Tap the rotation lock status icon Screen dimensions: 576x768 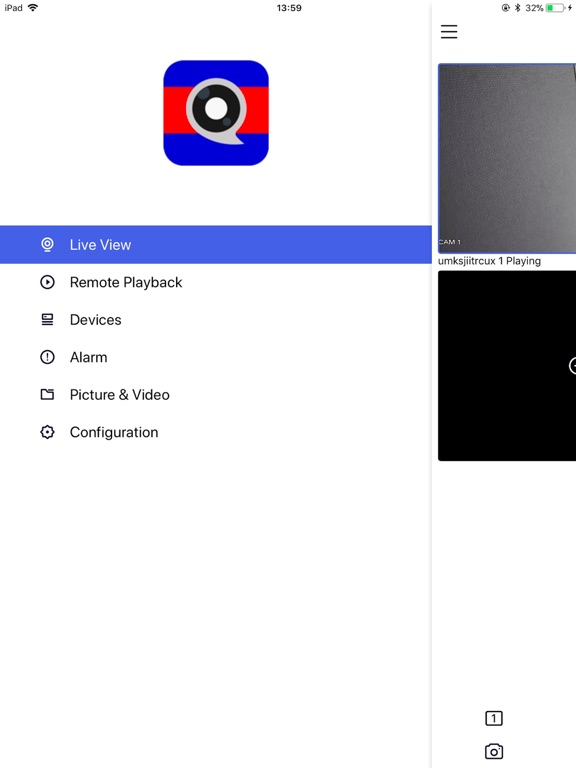click(506, 8)
